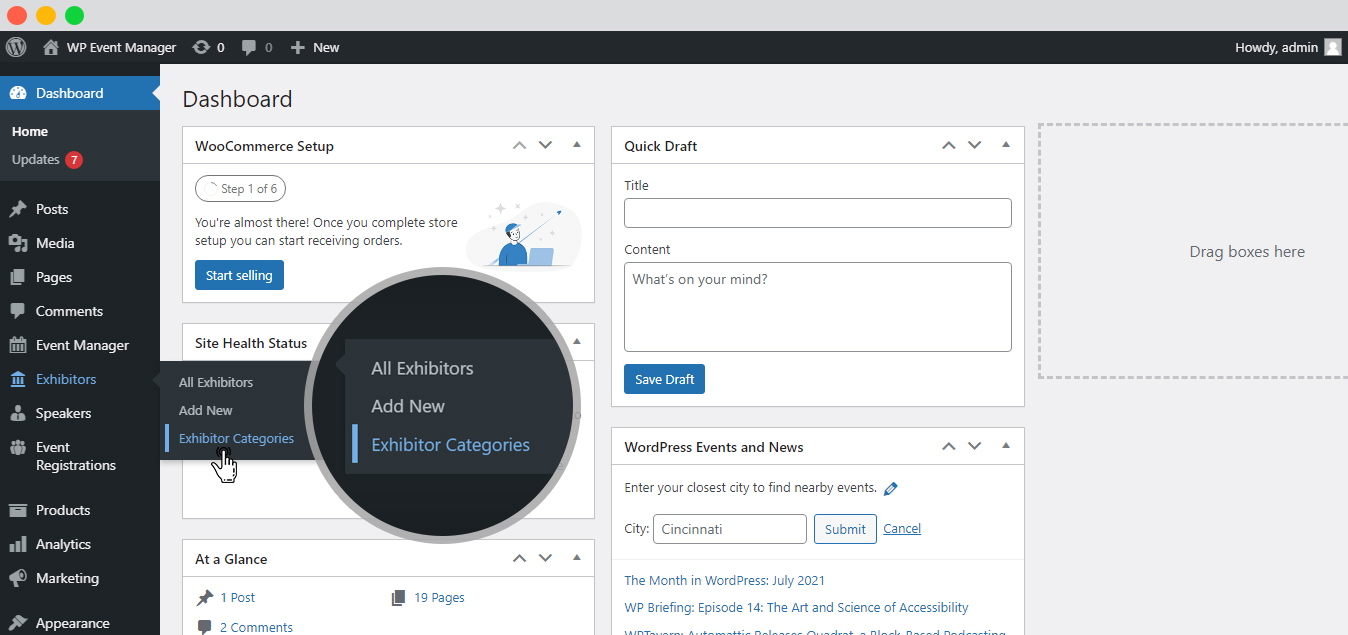Submit the city for nearby events

(845, 529)
